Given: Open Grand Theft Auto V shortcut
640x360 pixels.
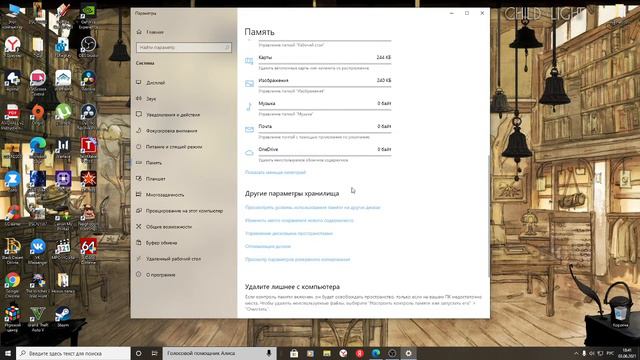Looking at the screenshot, I should click(x=38, y=318).
